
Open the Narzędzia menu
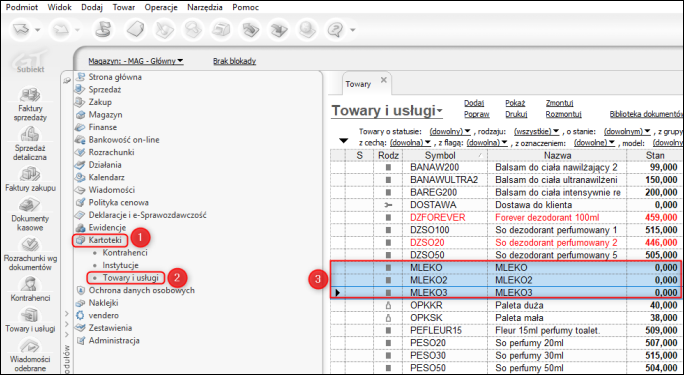[x=205, y=7]
